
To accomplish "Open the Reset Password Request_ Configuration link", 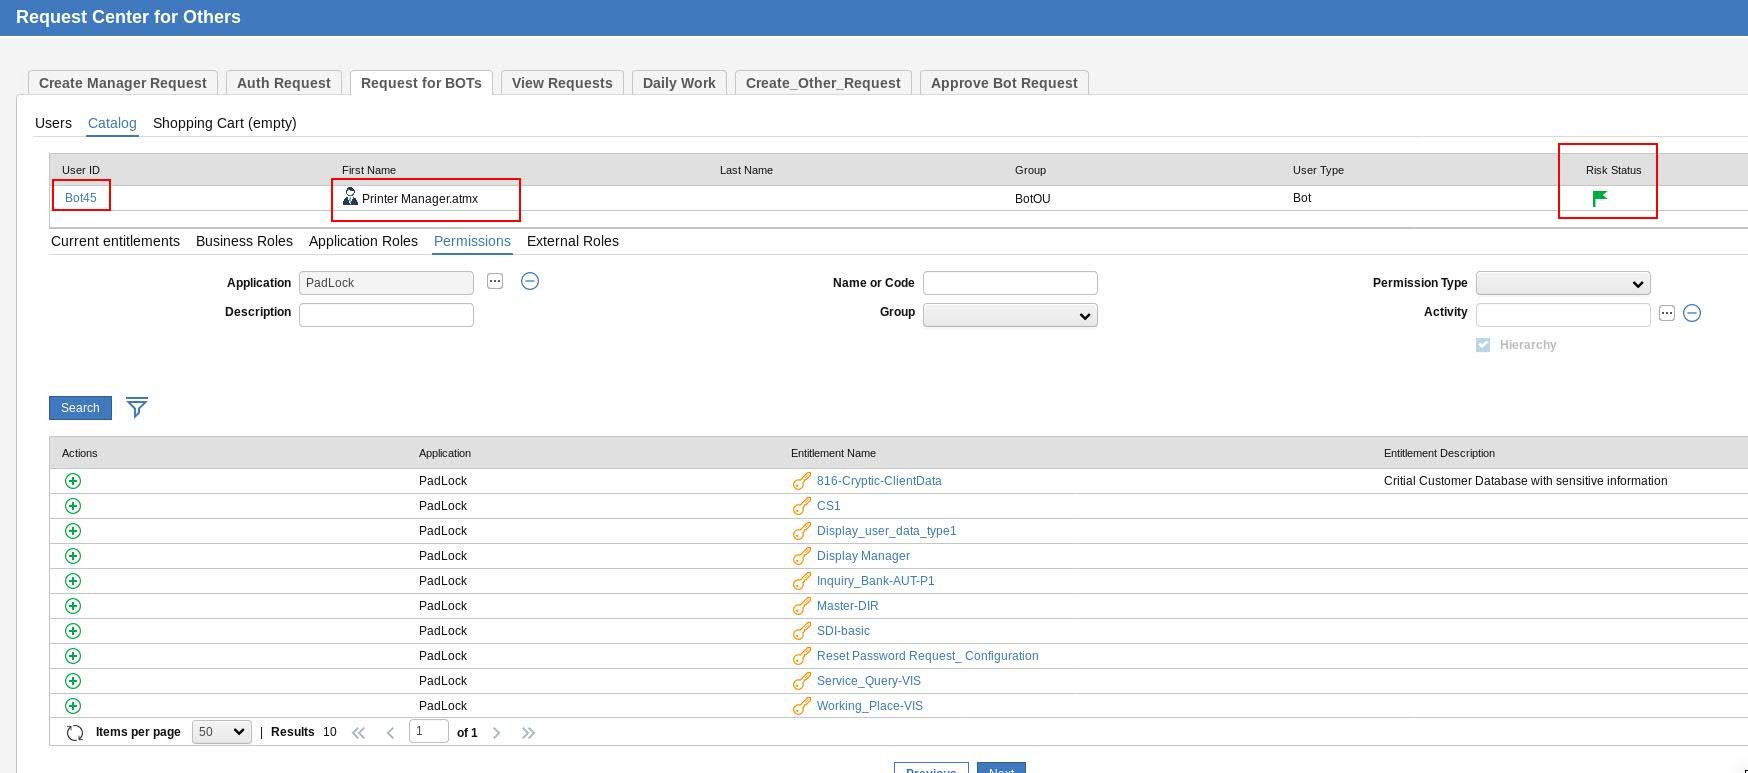I will click(x=928, y=656).
